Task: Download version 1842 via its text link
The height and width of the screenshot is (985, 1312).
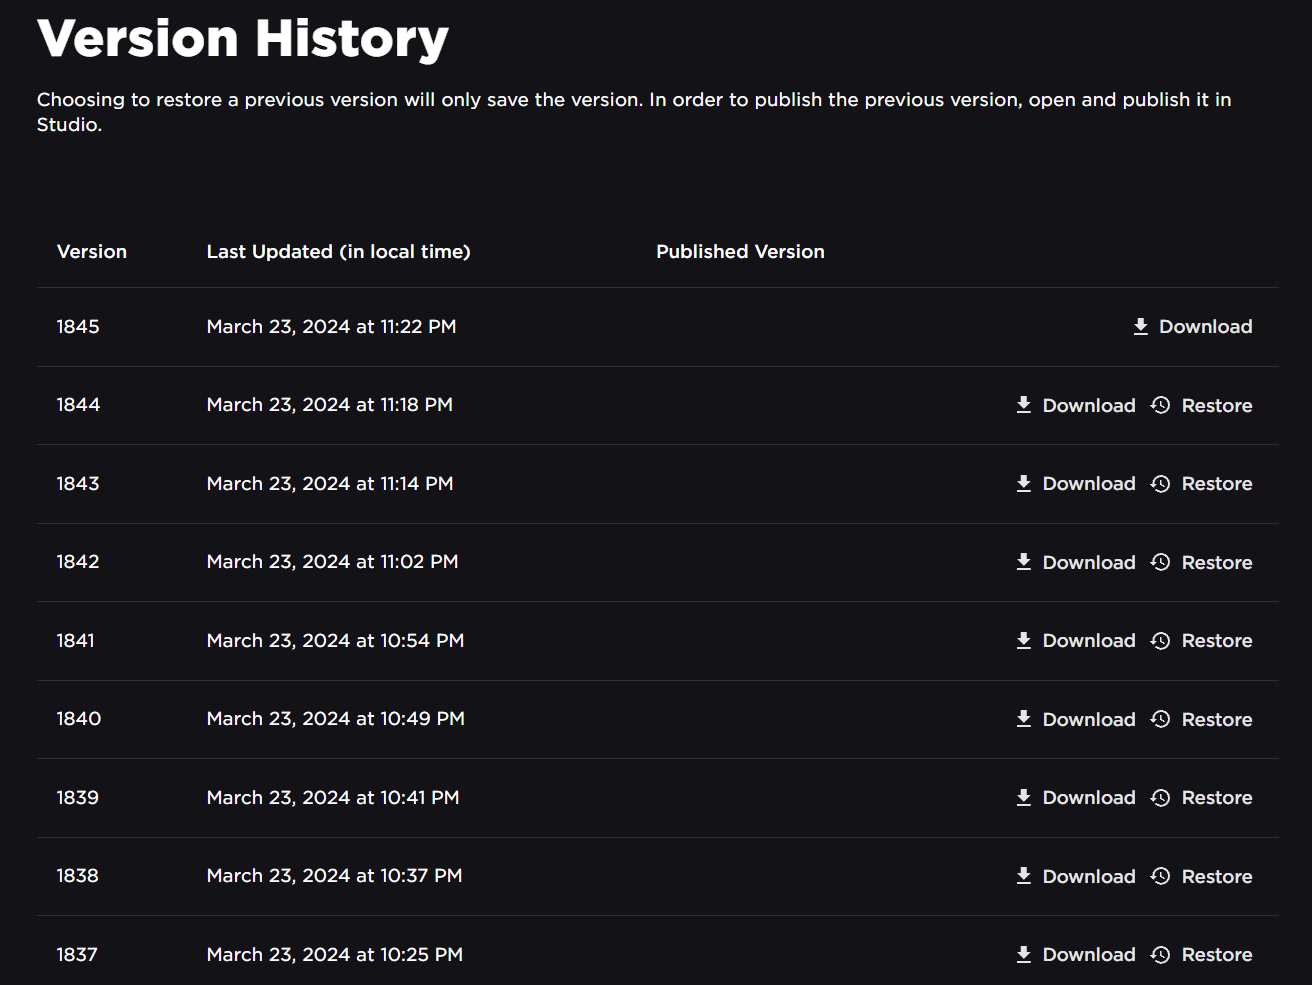Action: pos(1089,562)
